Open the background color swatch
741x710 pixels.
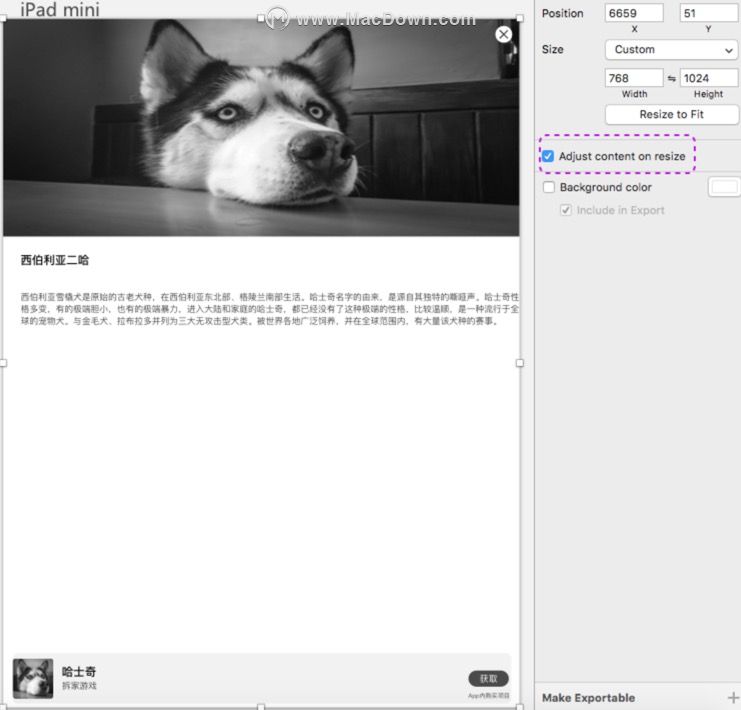point(724,187)
